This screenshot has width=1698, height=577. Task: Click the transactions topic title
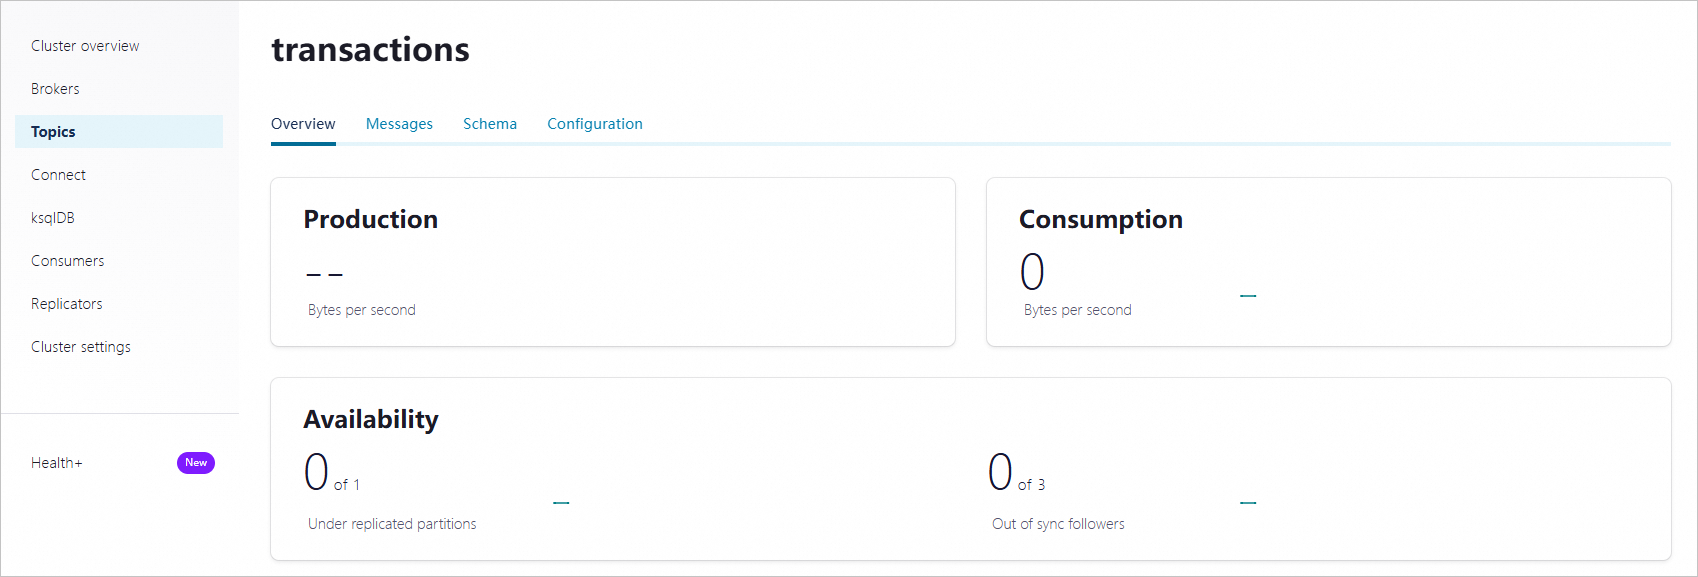tap(370, 49)
